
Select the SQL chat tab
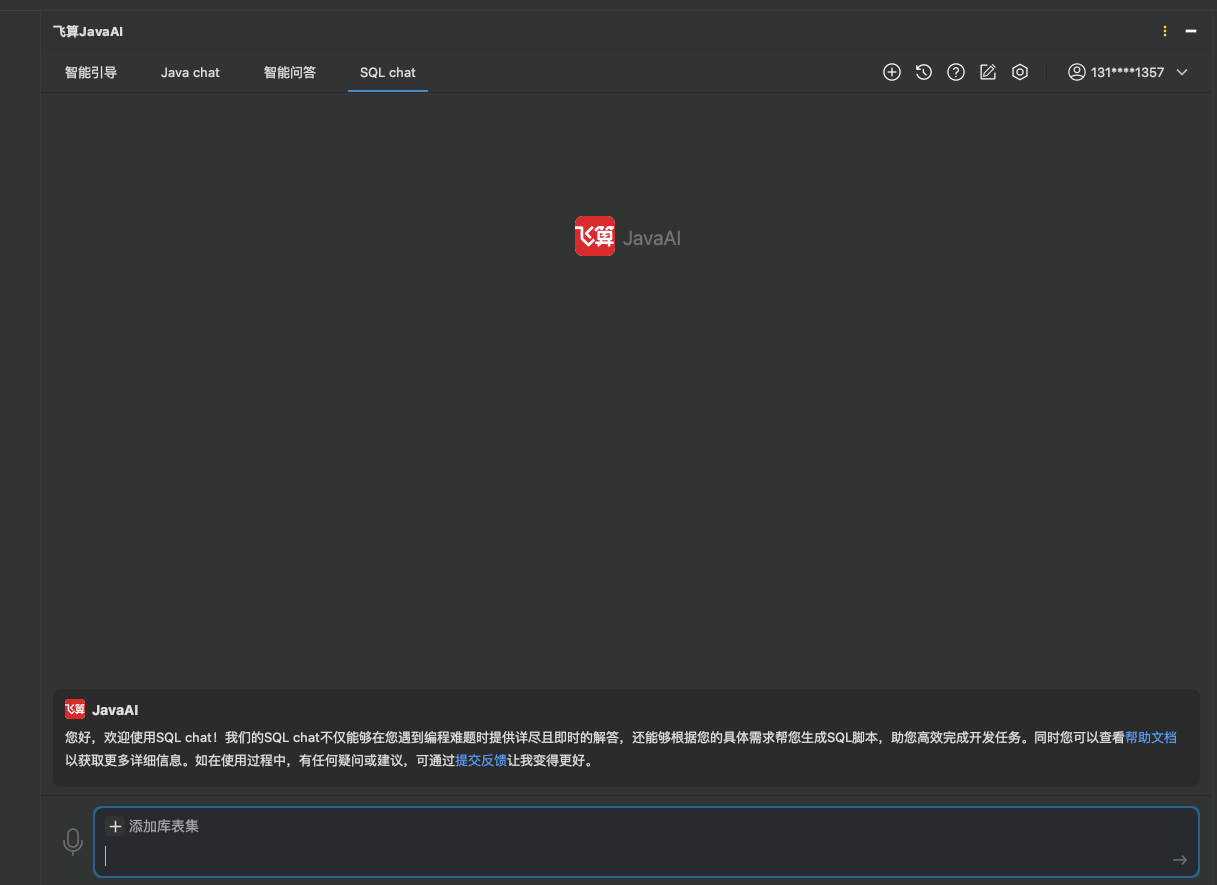coord(388,72)
